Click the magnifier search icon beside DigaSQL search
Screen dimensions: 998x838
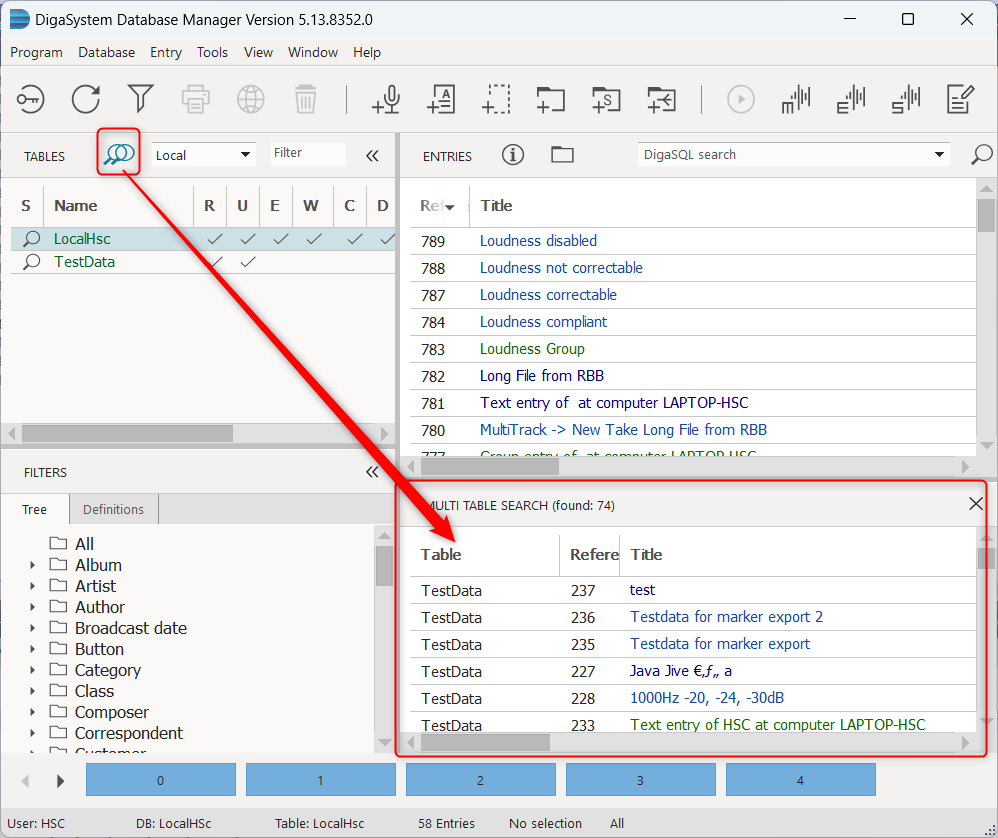pos(982,155)
